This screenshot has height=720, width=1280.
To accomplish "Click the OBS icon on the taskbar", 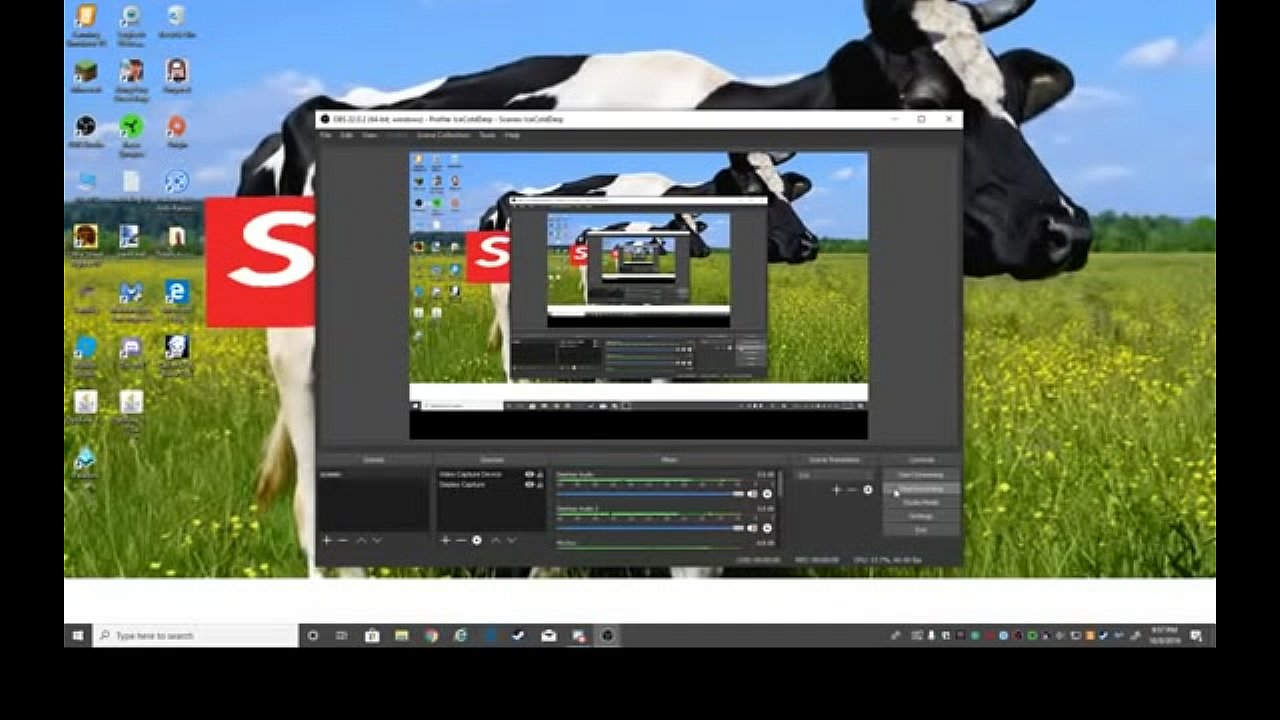I will pyautogui.click(x=607, y=635).
